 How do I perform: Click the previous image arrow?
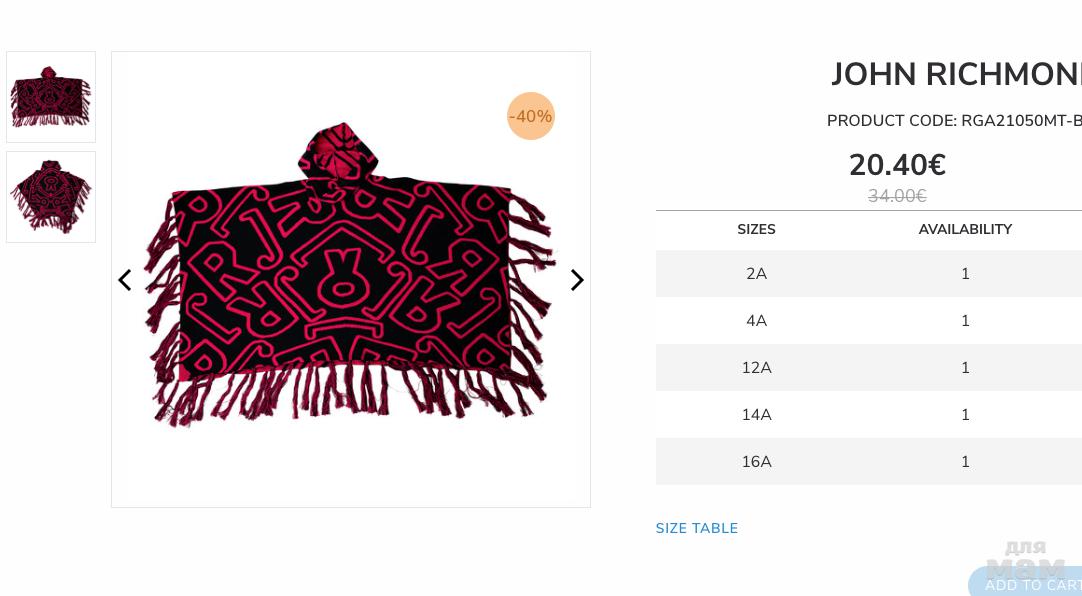pyautogui.click(x=125, y=281)
